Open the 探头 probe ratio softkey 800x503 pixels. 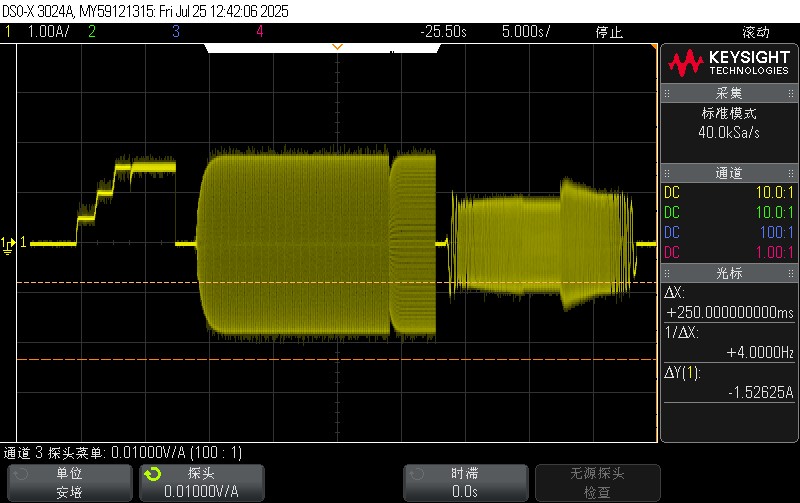[200, 482]
